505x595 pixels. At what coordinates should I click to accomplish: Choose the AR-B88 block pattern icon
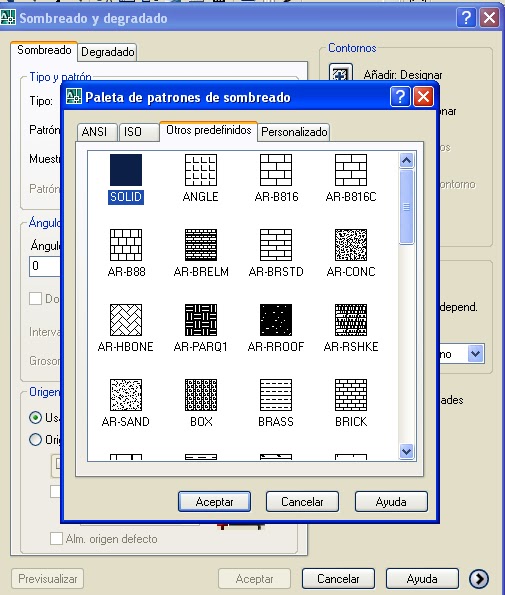[x=126, y=245]
